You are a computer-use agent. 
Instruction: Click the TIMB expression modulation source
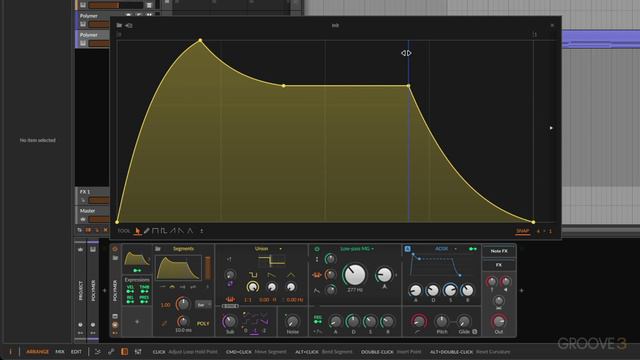144,289
